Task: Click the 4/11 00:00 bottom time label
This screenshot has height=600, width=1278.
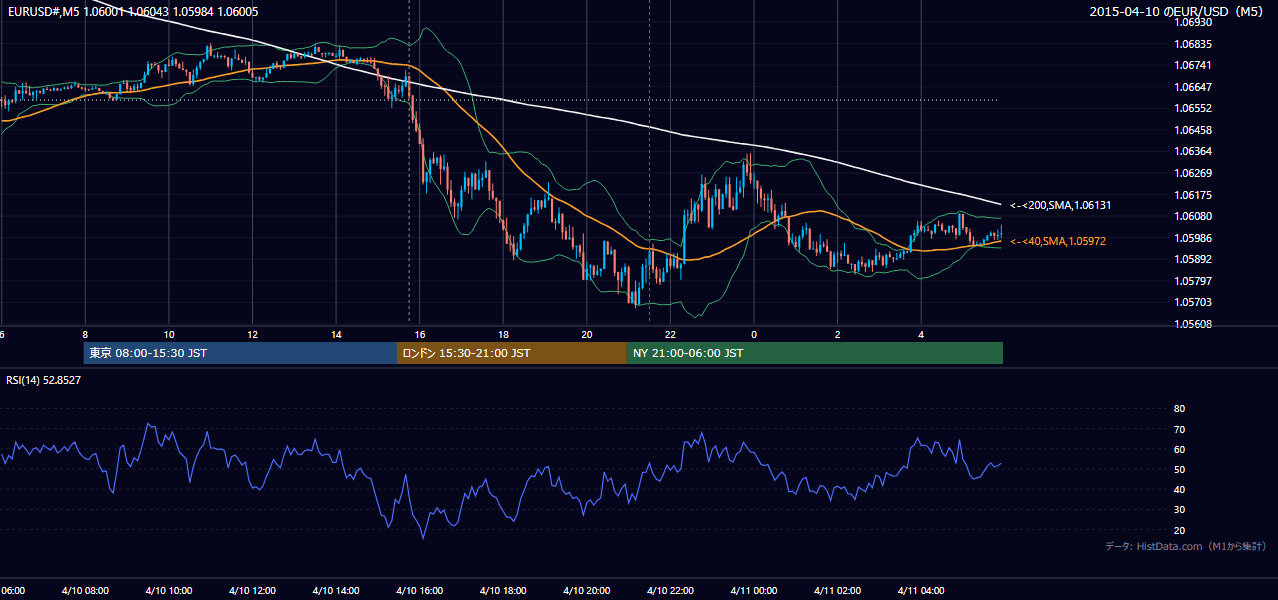Action: click(x=754, y=590)
